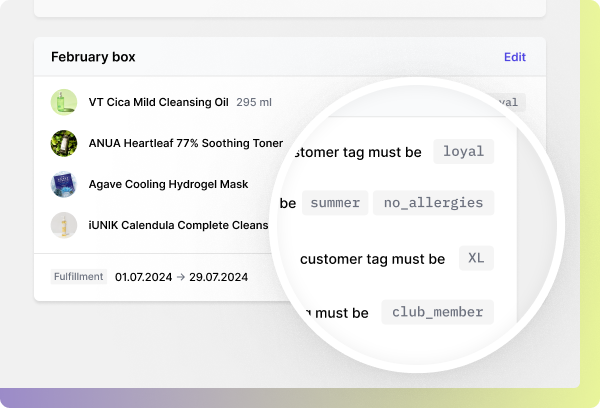The width and height of the screenshot is (600, 408).
Task: Click the arrow between fulfillment dates
Action: coord(179,276)
